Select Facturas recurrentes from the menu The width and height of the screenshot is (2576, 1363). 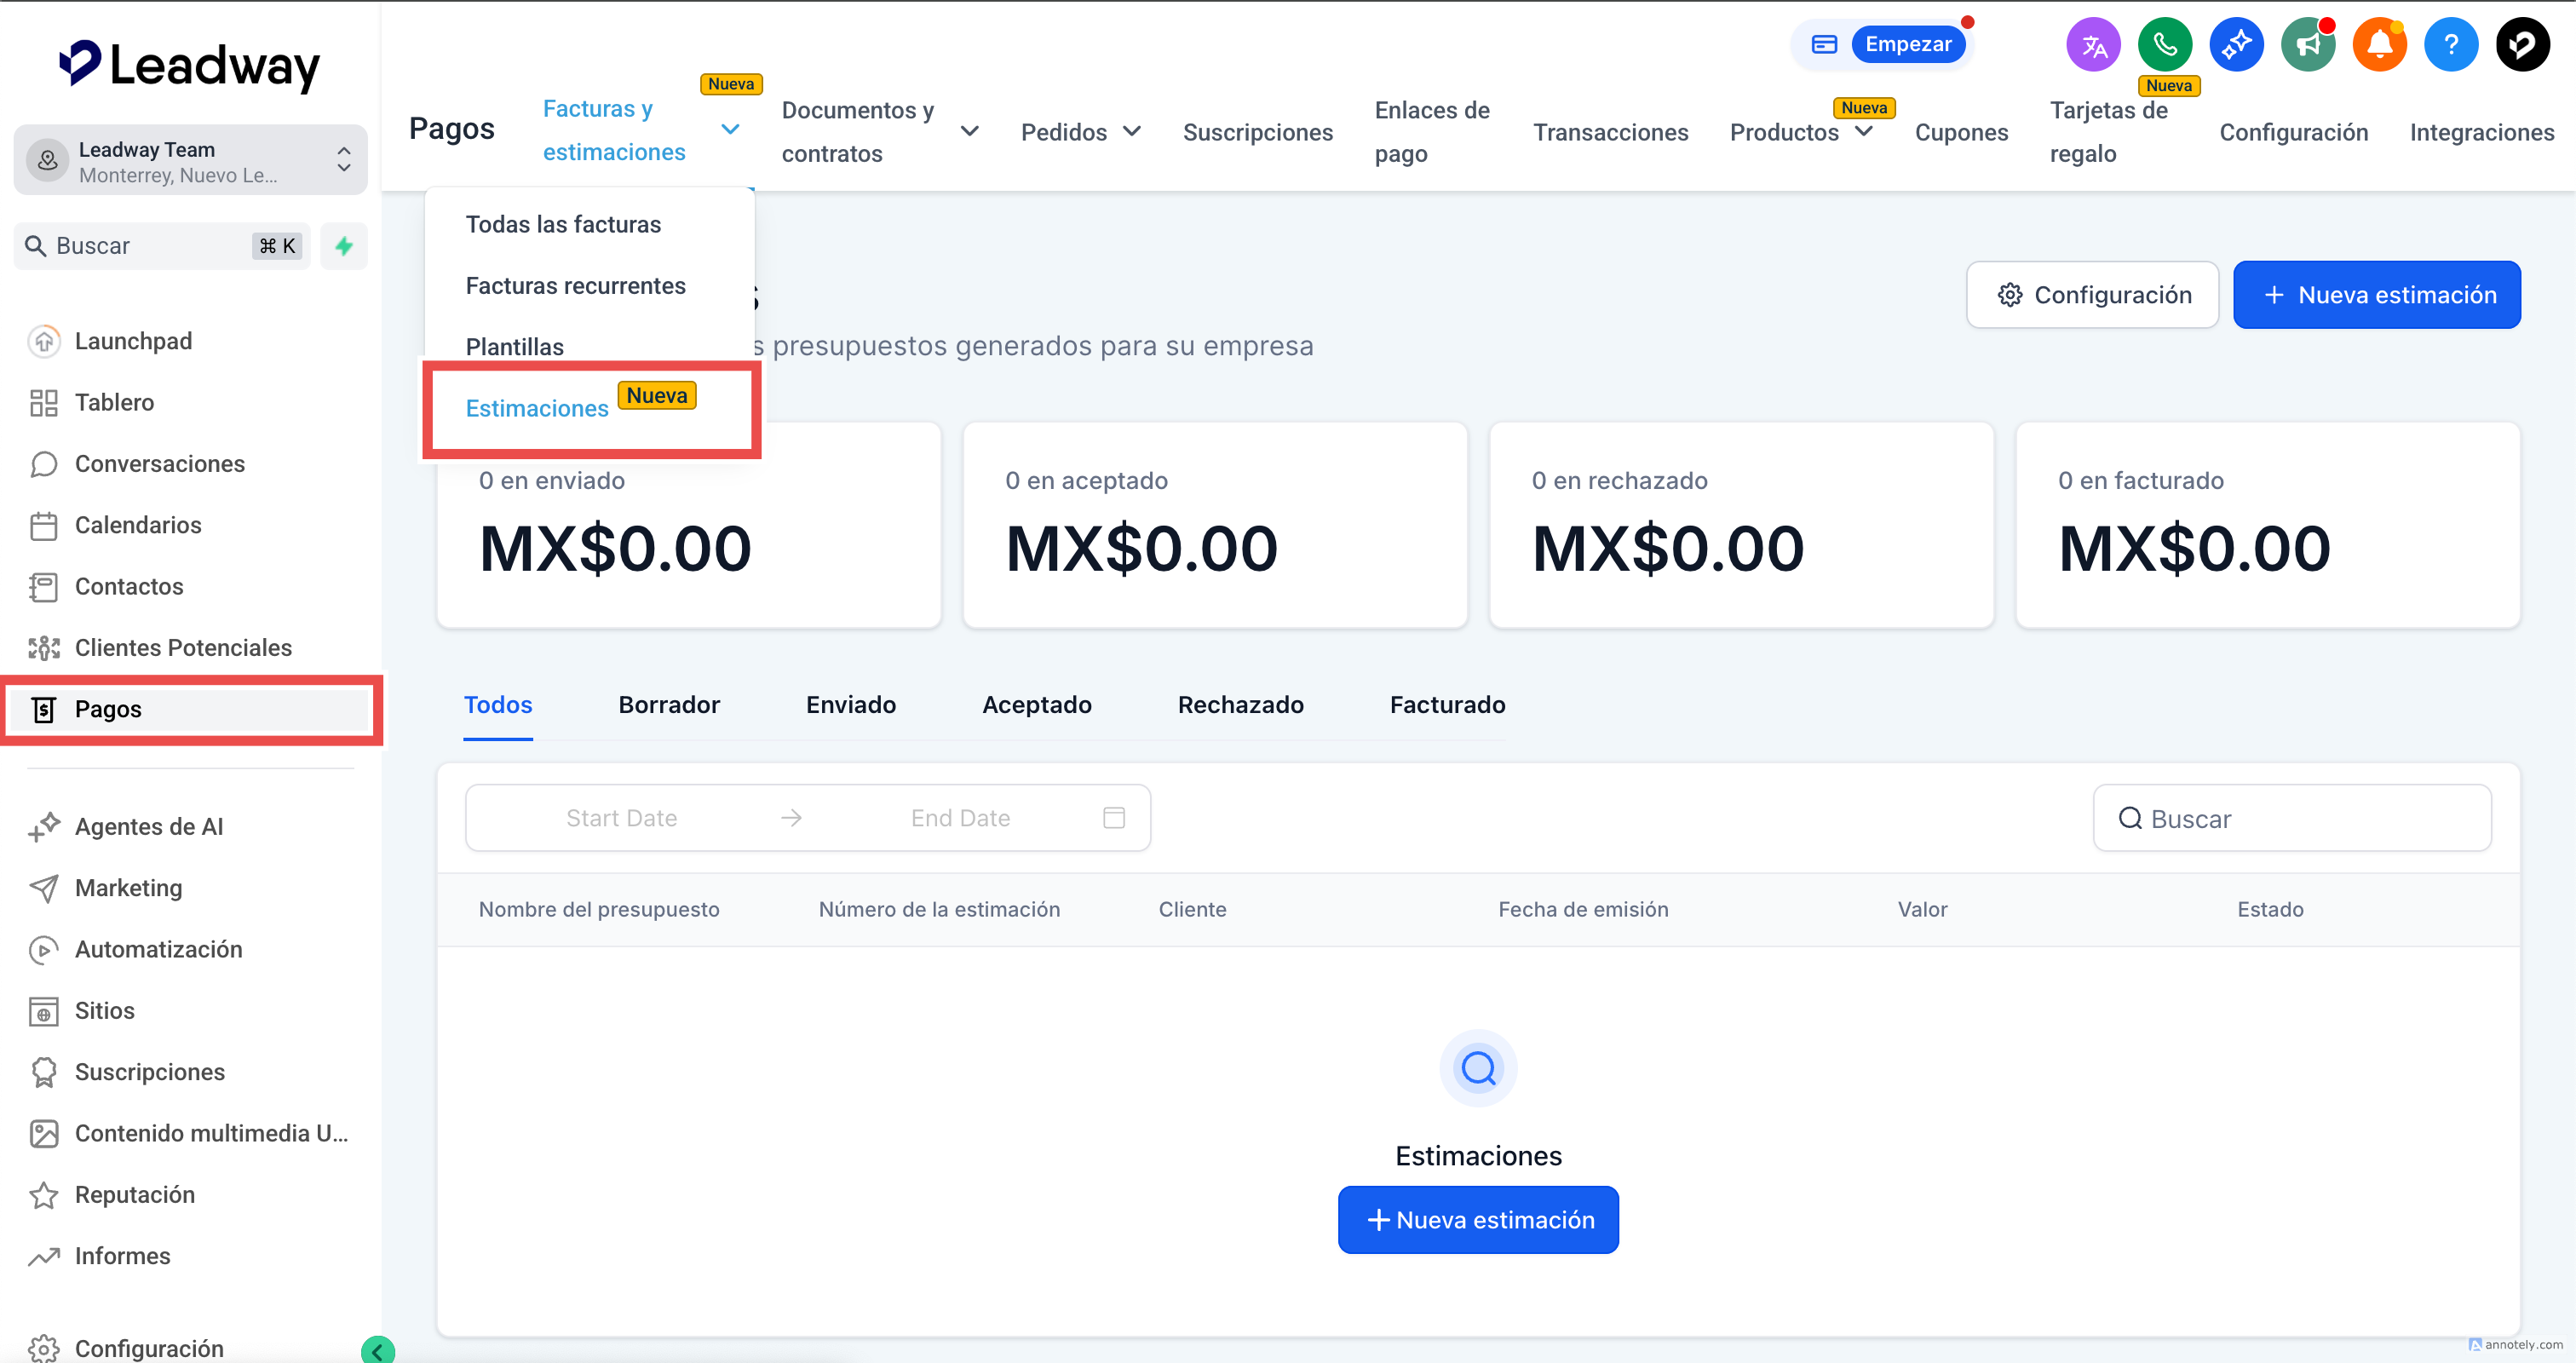pyautogui.click(x=575, y=286)
